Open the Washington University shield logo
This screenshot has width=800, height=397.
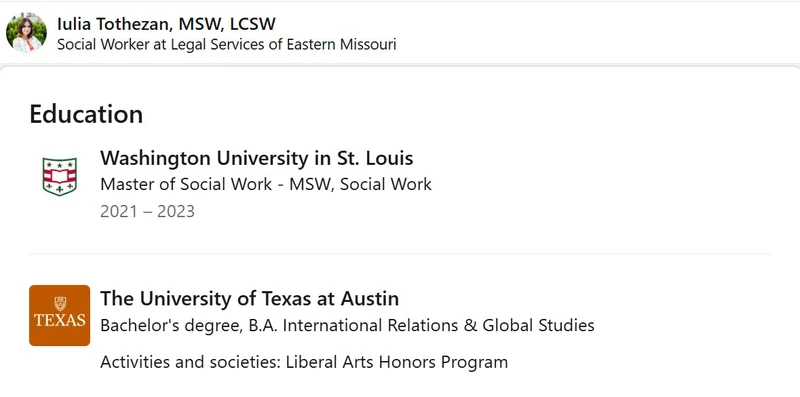60,177
